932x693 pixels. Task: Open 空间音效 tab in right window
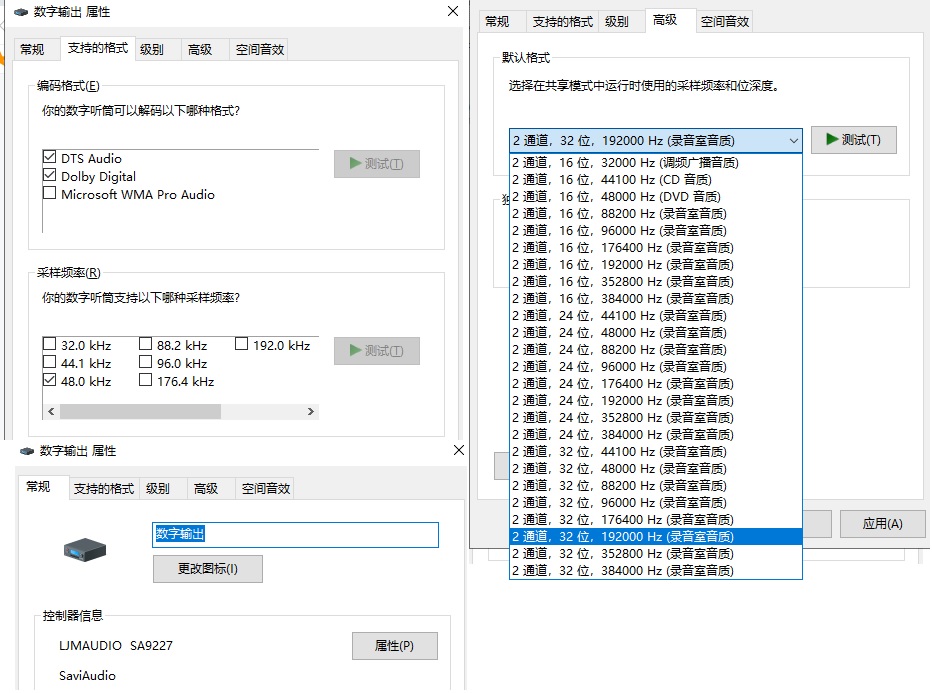pos(725,21)
